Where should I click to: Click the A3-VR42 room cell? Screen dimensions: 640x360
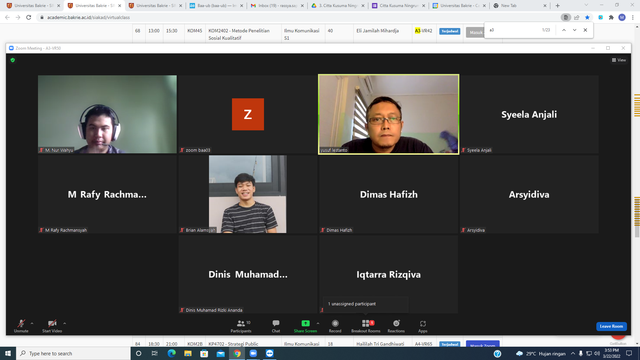pos(423,31)
